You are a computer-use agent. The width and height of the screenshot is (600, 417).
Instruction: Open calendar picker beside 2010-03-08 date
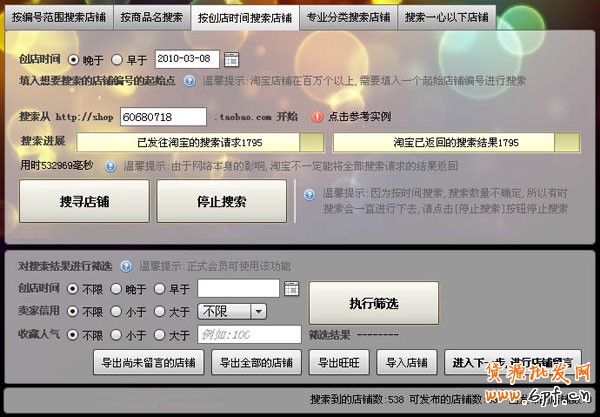click(x=231, y=59)
